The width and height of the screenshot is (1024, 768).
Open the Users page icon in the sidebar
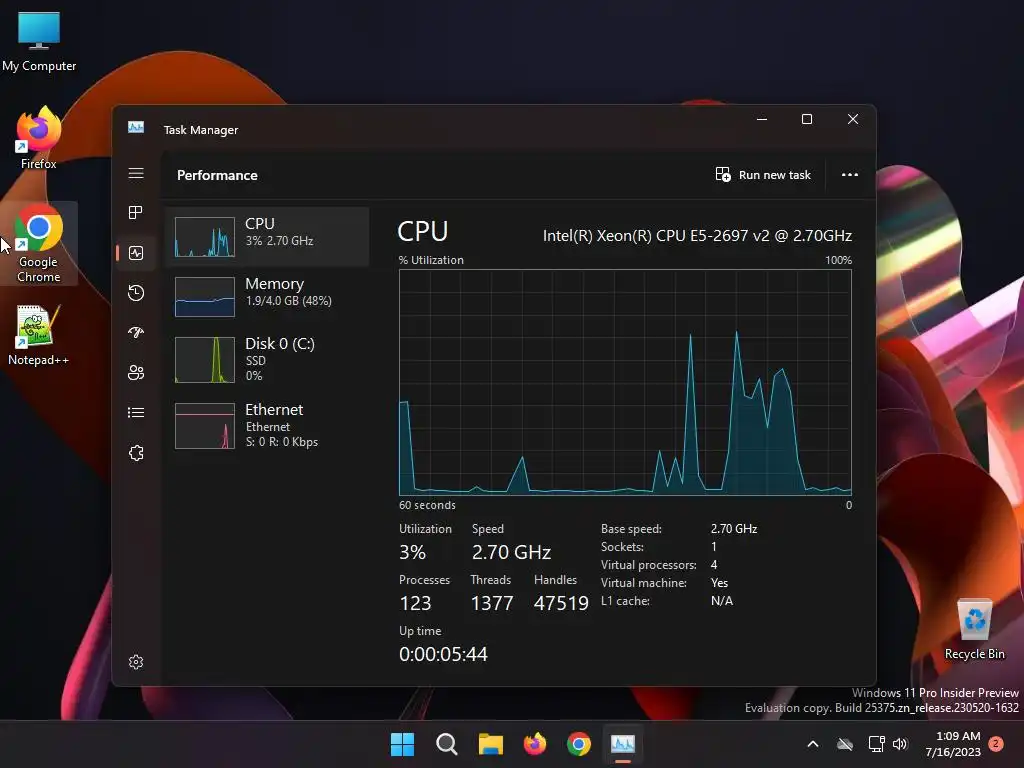136,372
